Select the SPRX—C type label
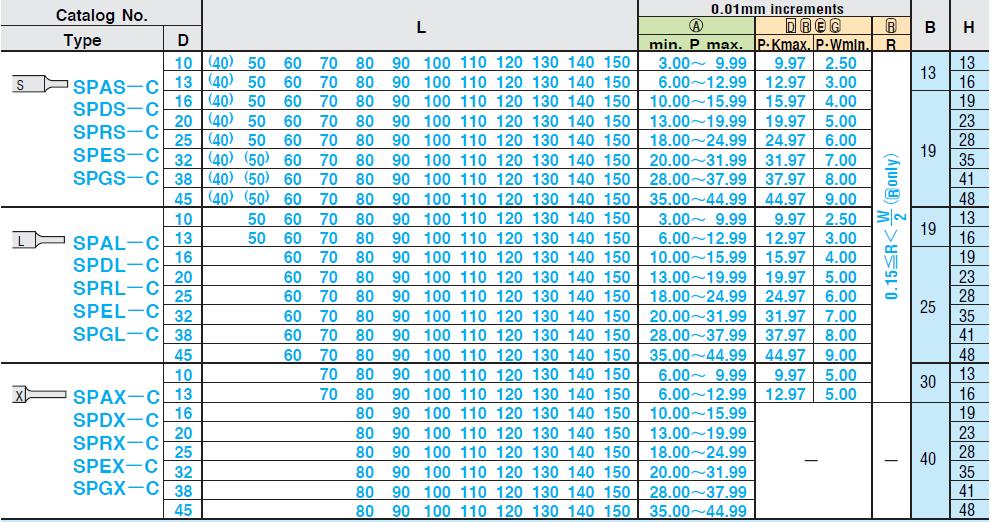 [x=116, y=443]
